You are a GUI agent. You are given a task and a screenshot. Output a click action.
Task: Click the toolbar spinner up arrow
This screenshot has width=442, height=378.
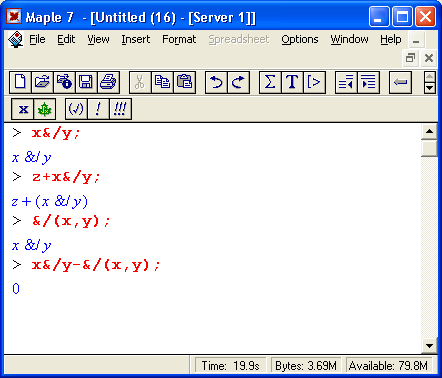coord(430,77)
